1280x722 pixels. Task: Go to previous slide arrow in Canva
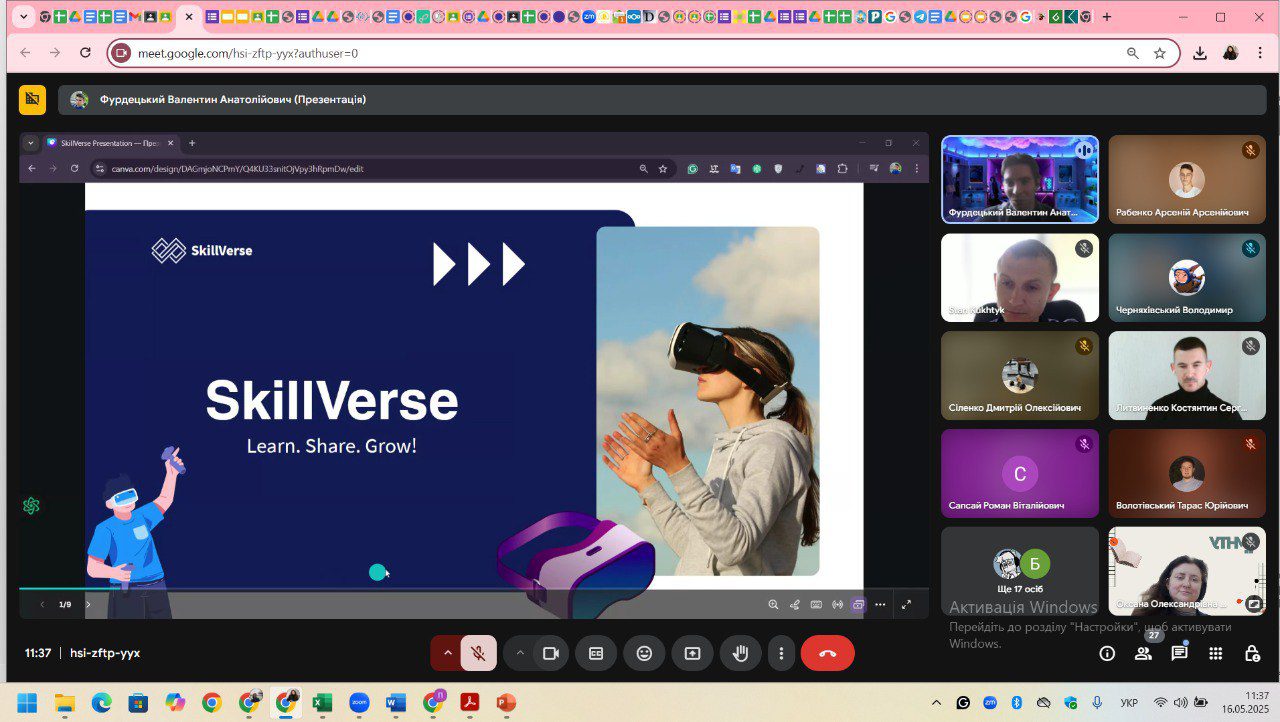point(42,604)
